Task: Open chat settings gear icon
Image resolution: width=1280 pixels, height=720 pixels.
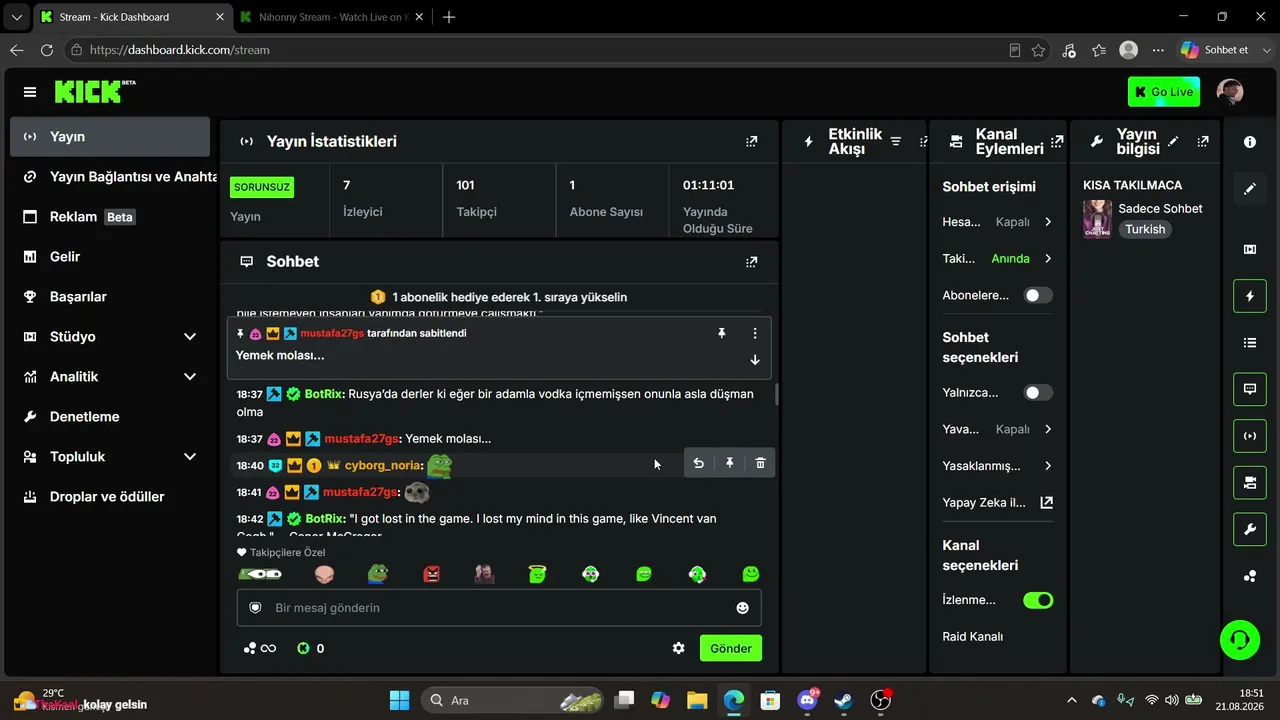Action: pyautogui.click(x=679, y=648)
